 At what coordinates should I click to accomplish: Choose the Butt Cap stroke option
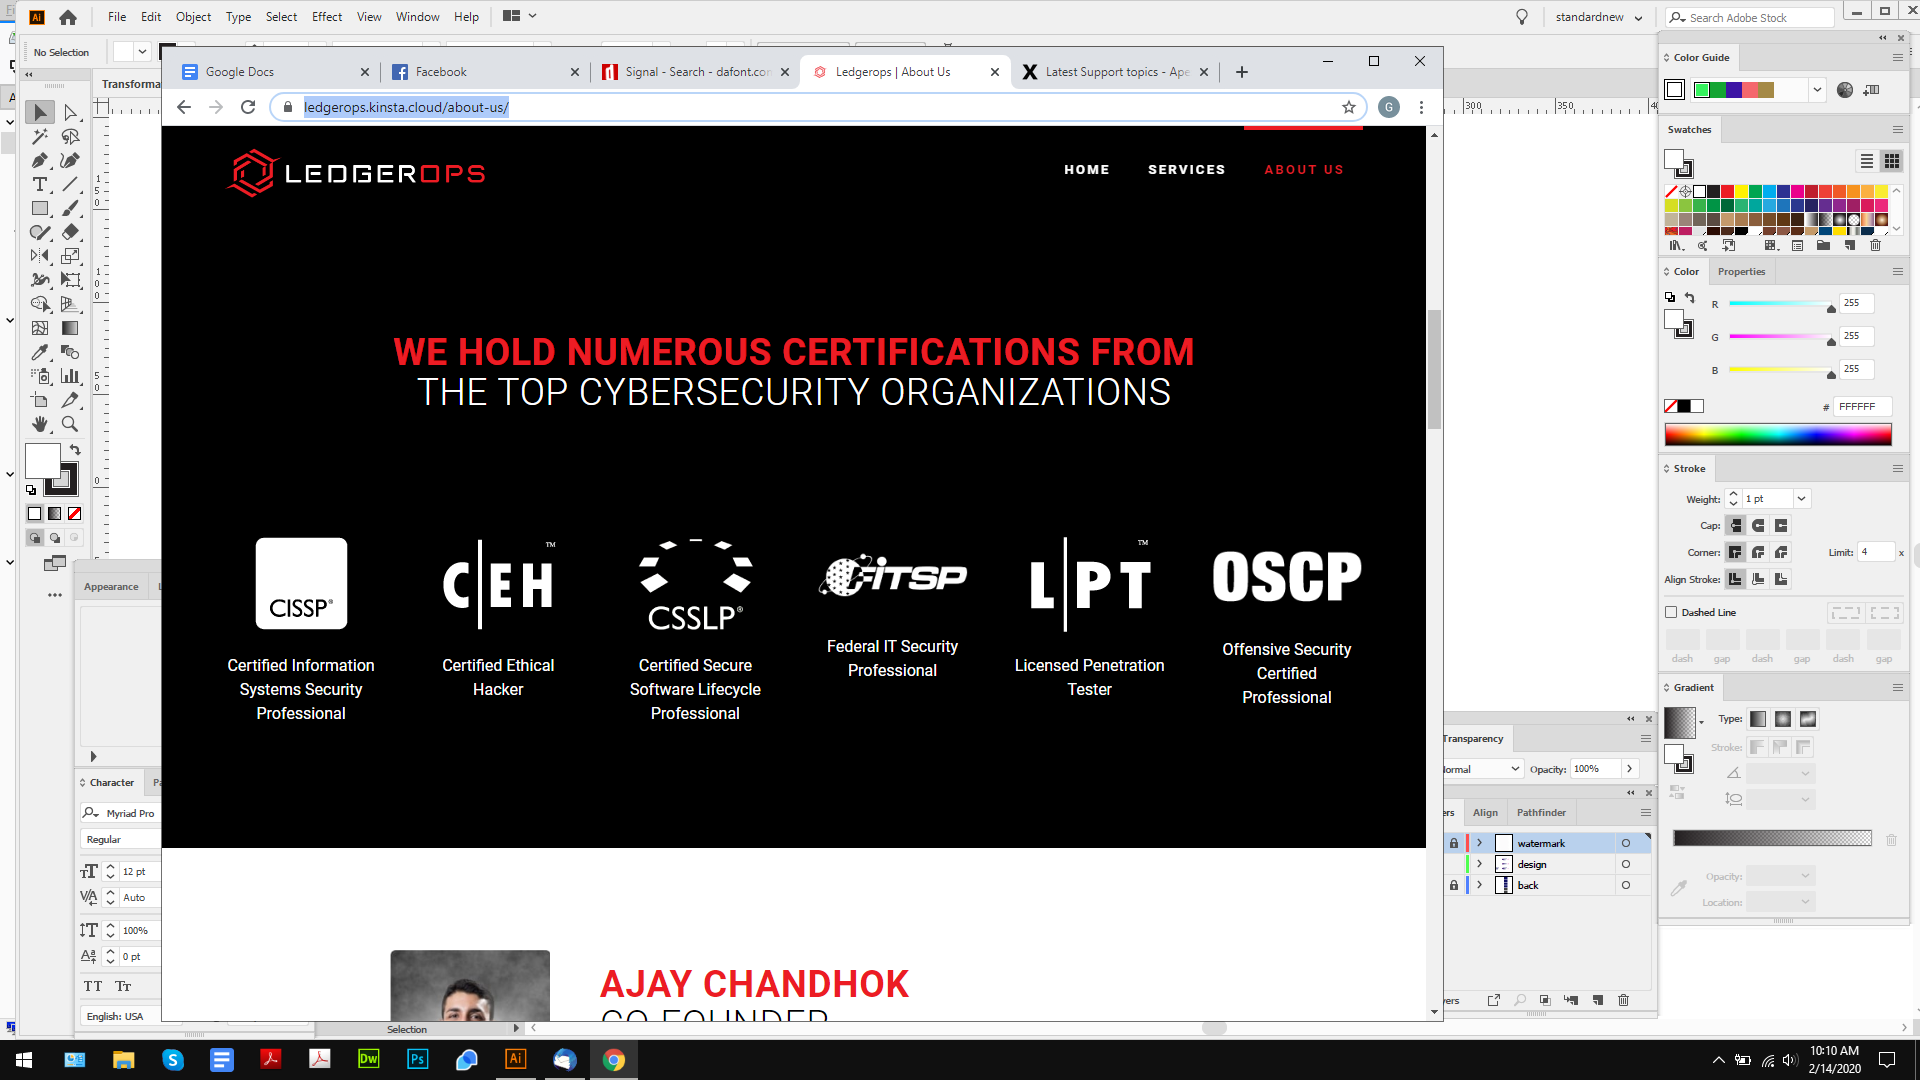(1736, 526)
